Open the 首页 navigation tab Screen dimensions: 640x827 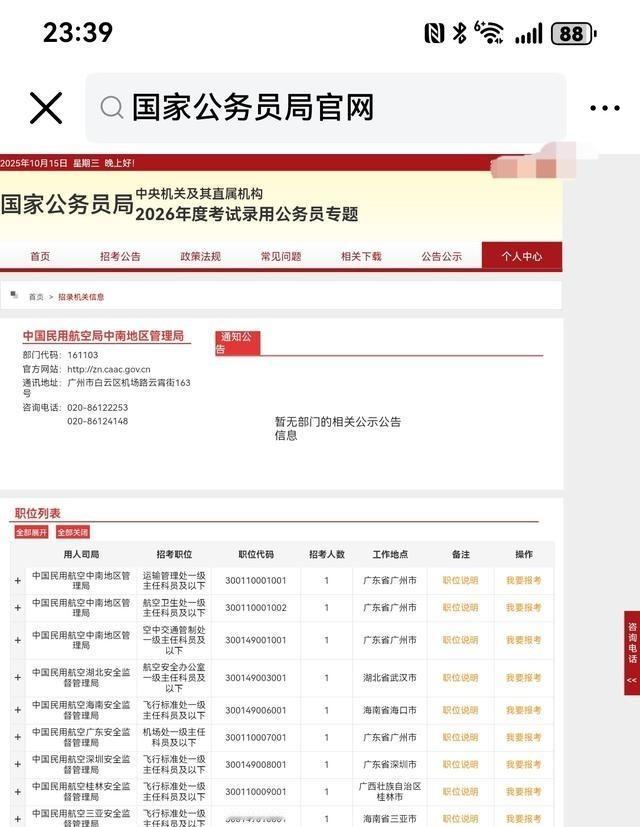[x=40, y=256]
